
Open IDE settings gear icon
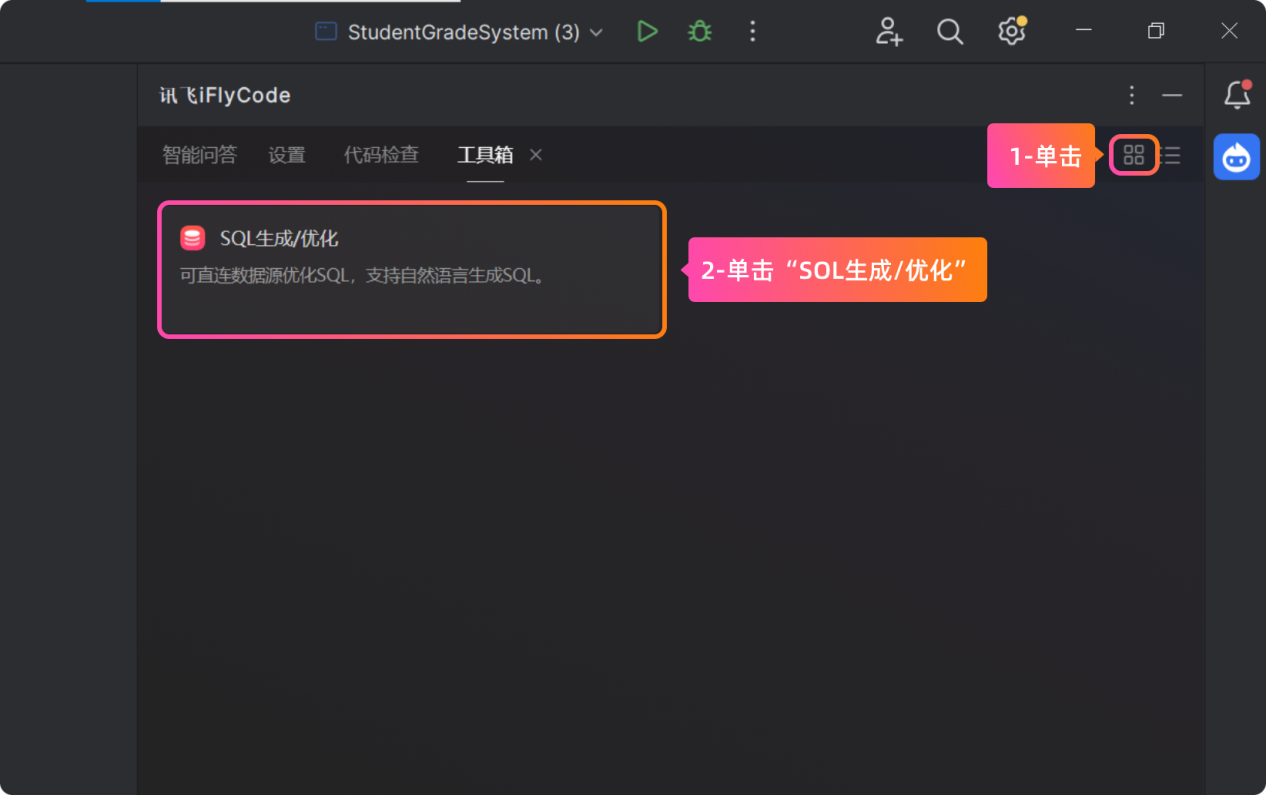coord(1012,31)
